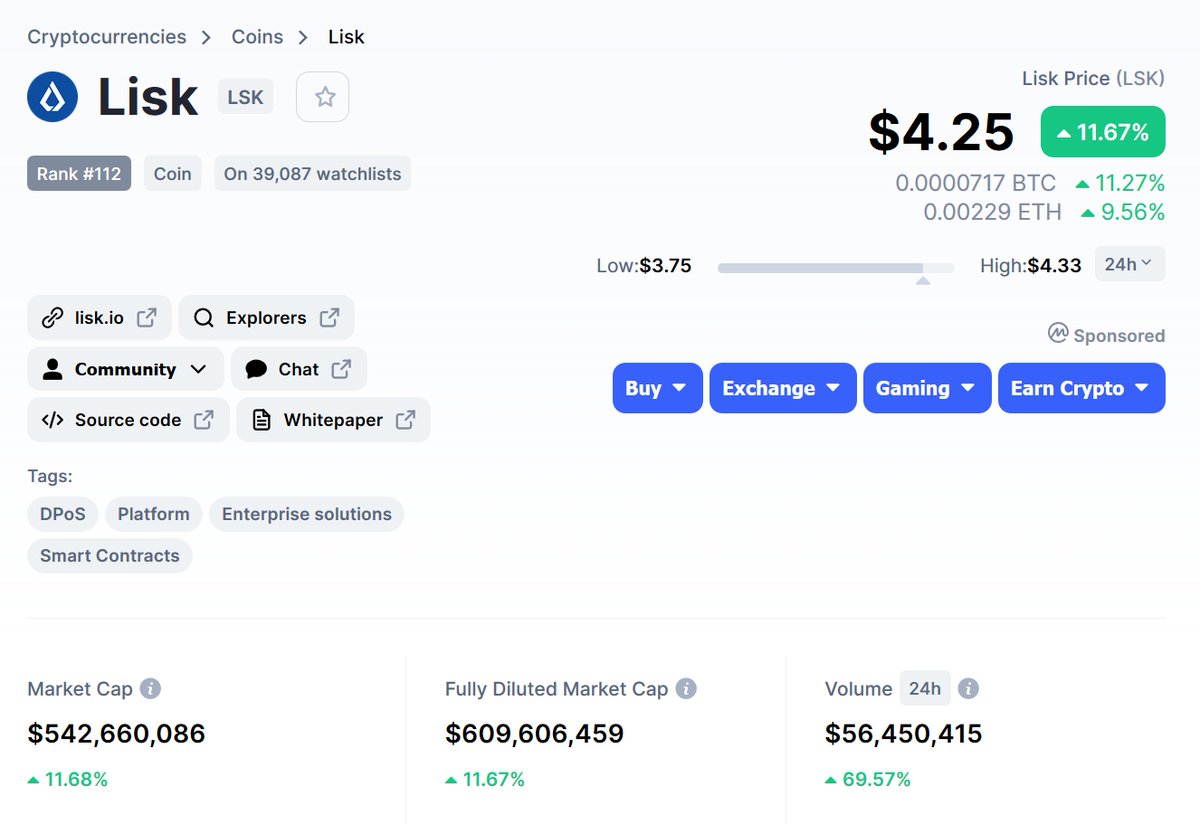Open the Chat link
Viewport: 1200px width, 824px height.
[299, 369]
